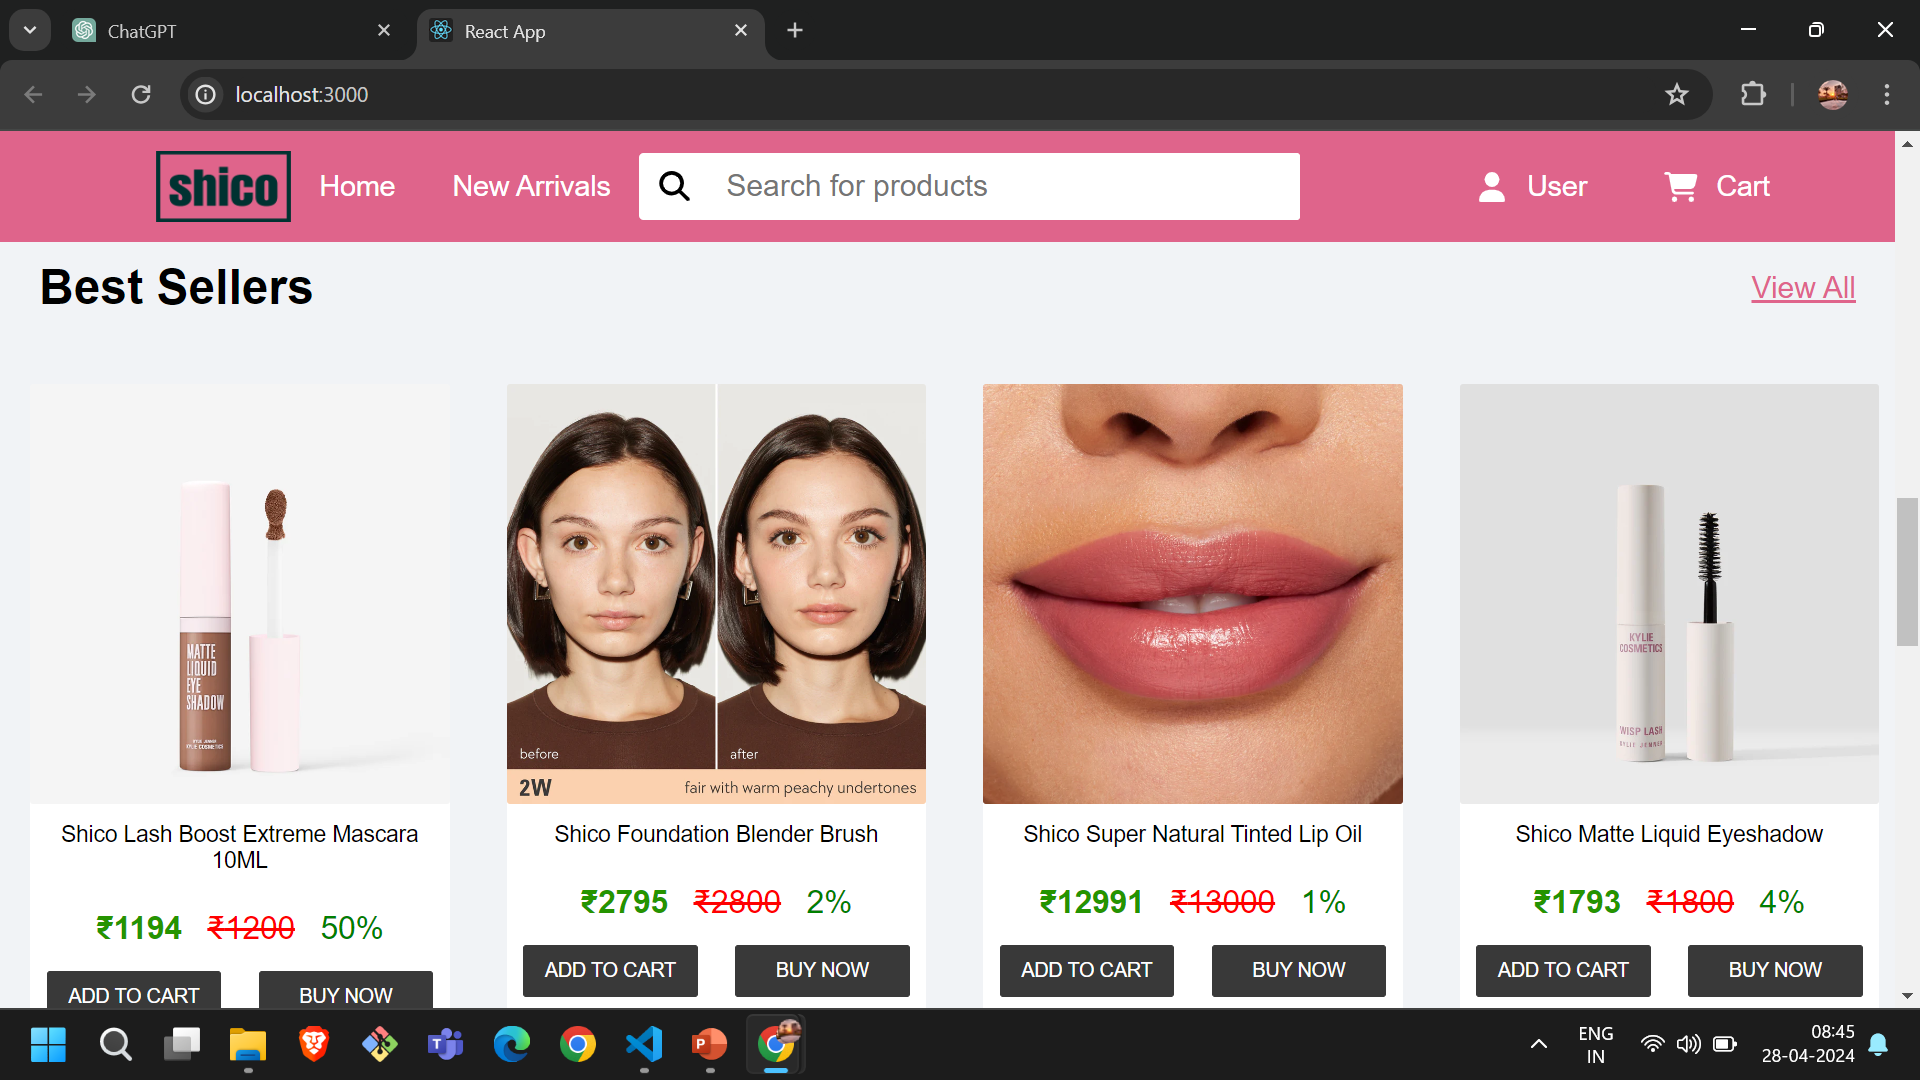The width and height of the screenshot is (1920, 1080).
Task: Open the Matte Liquid Eyeshadow product image
Action: (x=1669, y=594)
